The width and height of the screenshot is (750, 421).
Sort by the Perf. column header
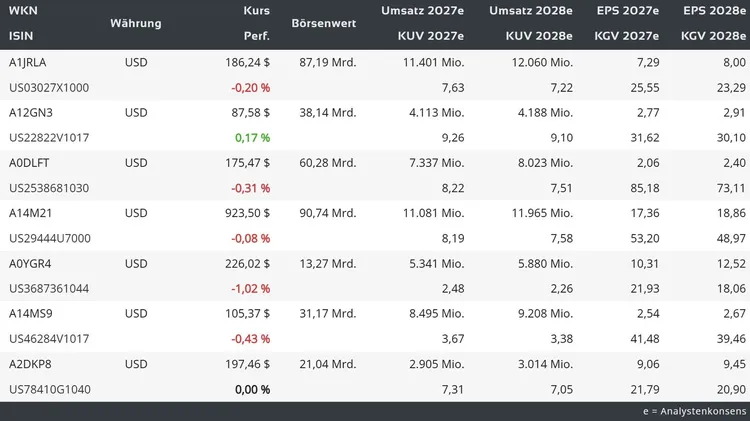tap(257, 36)
